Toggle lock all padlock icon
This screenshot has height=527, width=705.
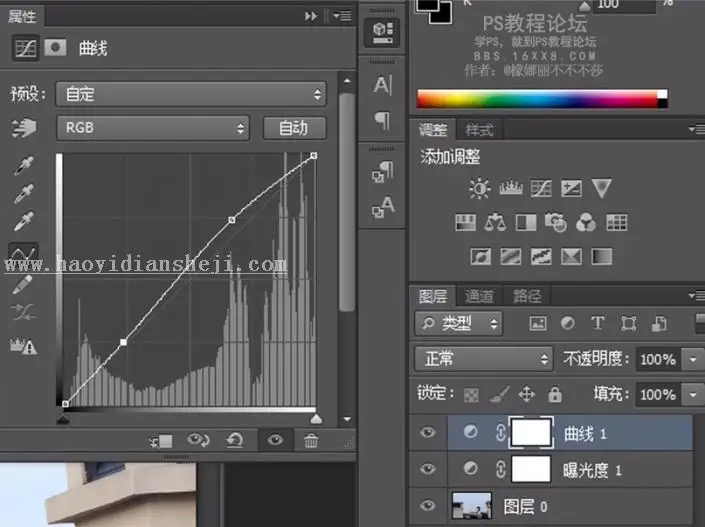click(x=555, y=394)
